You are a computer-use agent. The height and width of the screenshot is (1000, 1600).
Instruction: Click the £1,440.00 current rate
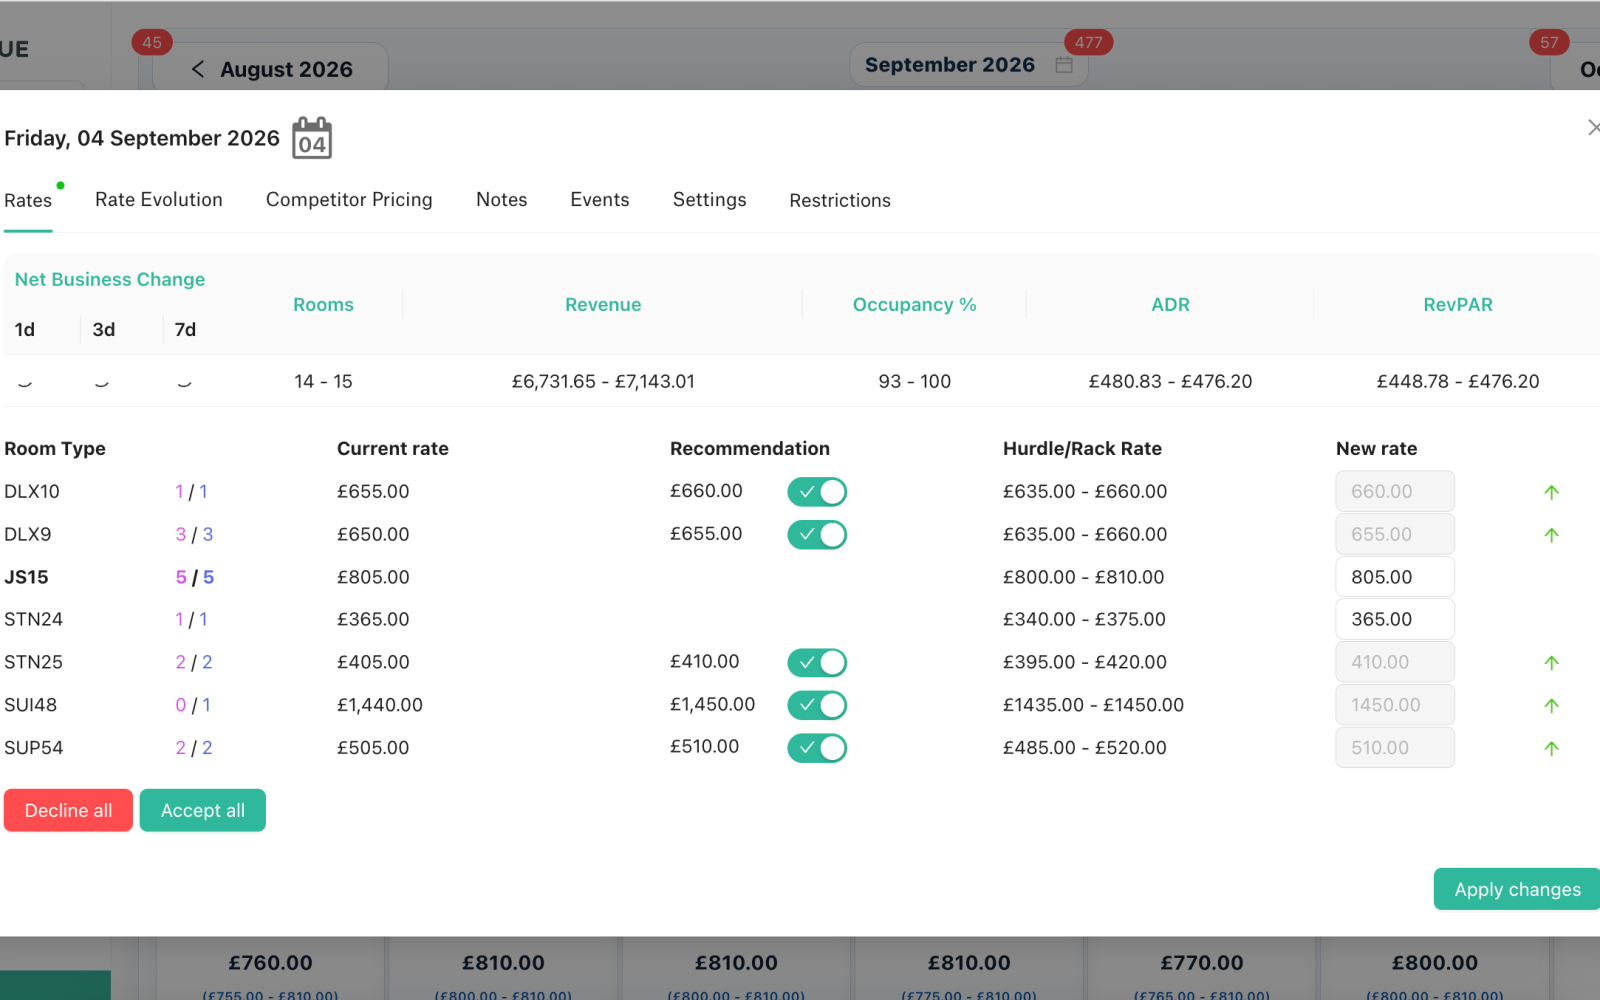pyautogui.click(x=380, y=705)
